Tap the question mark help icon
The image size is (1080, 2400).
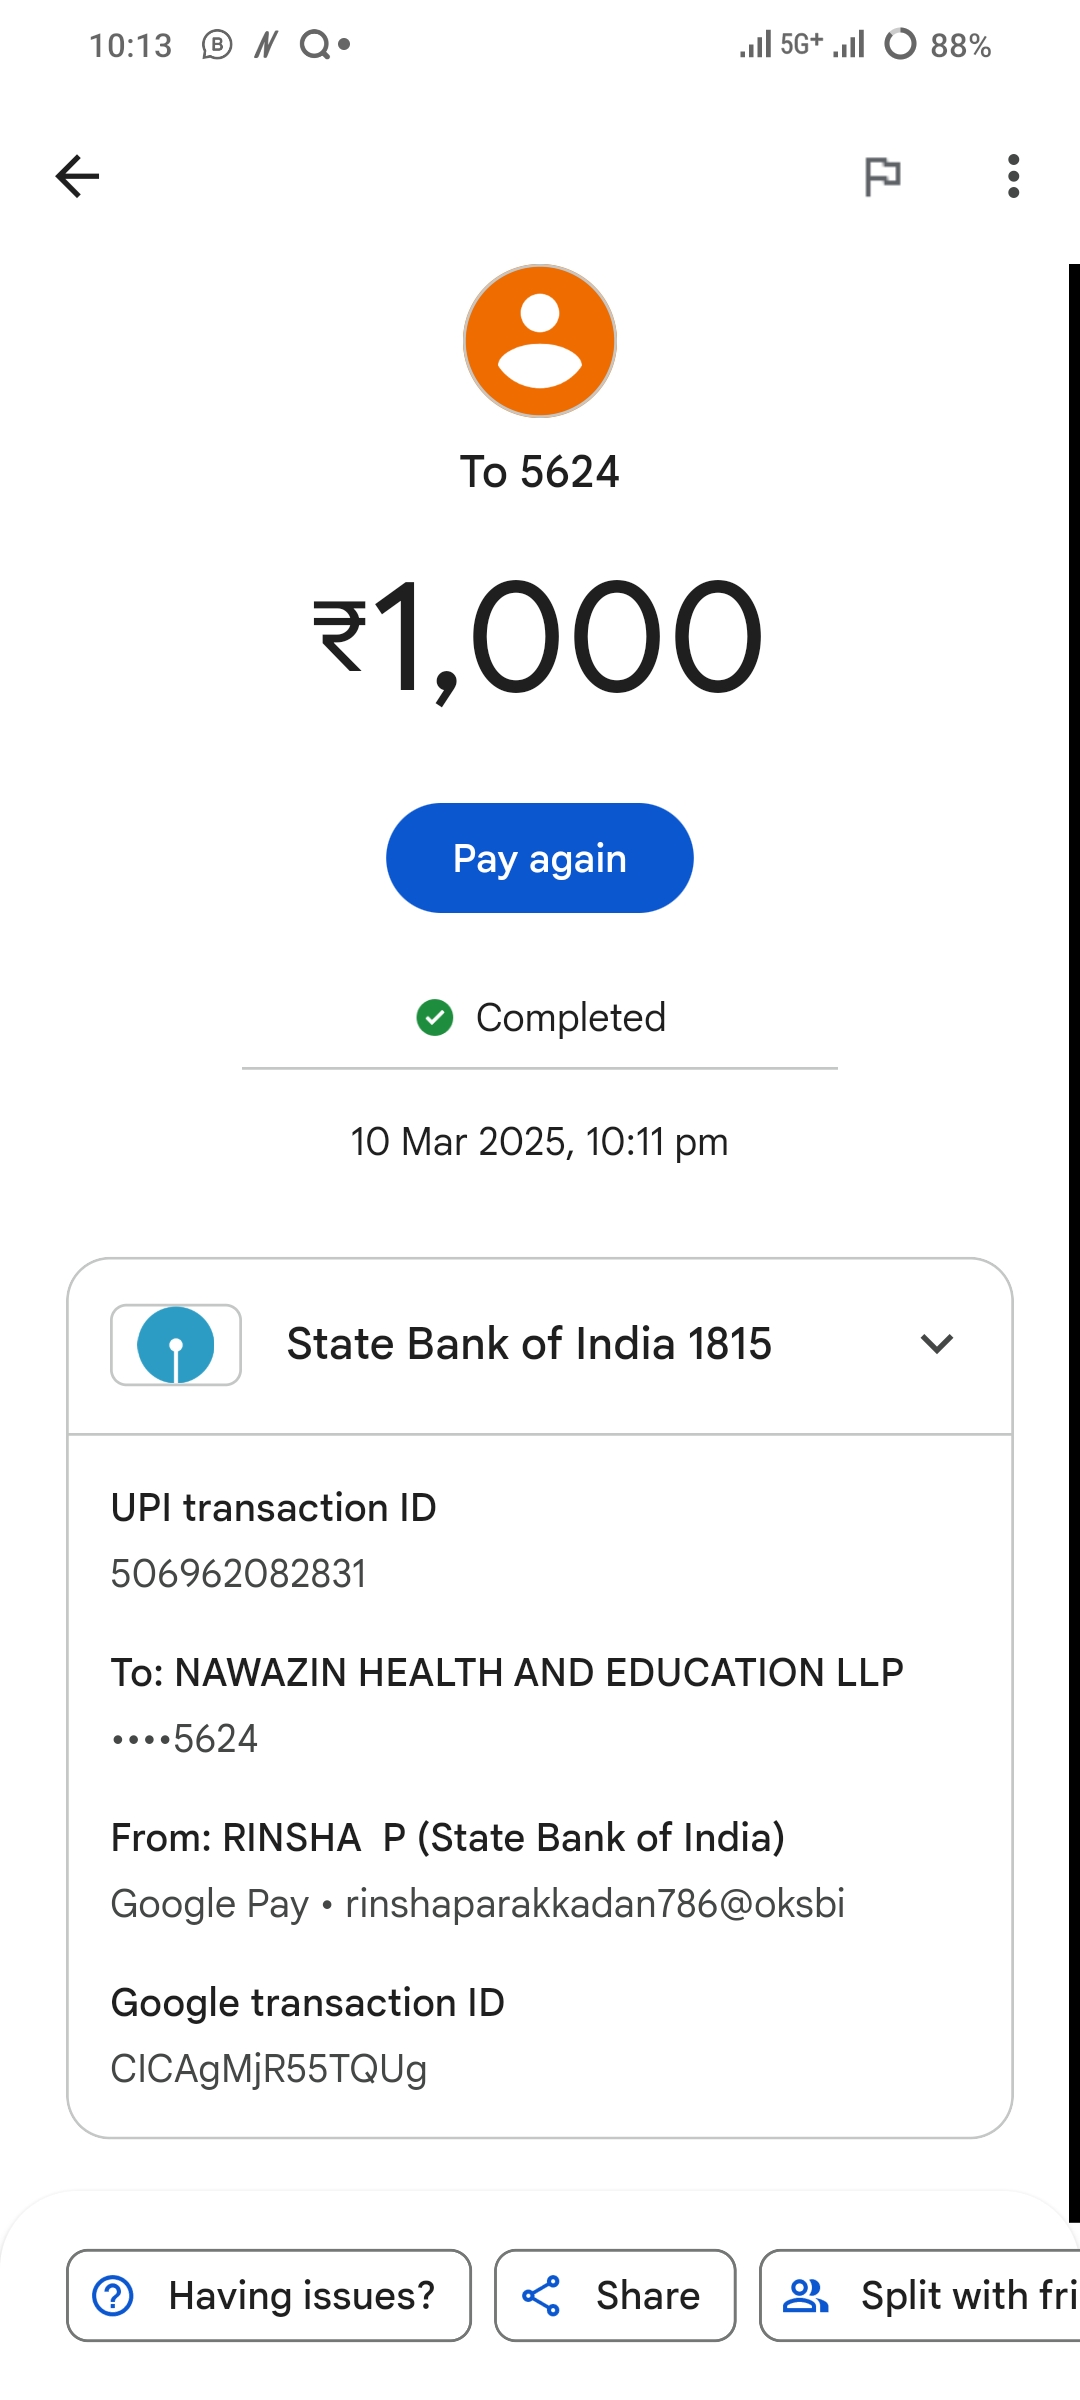[x=113, y=2296]
